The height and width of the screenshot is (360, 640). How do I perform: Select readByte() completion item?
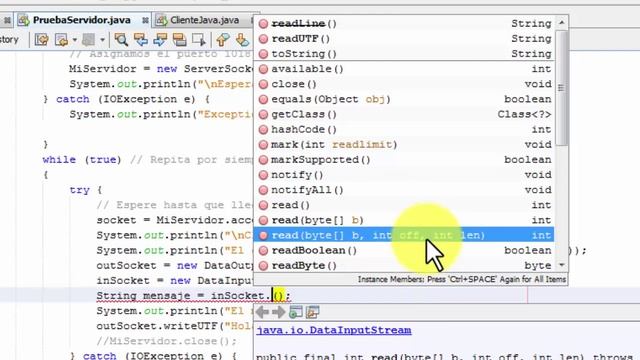pos(404,265)
